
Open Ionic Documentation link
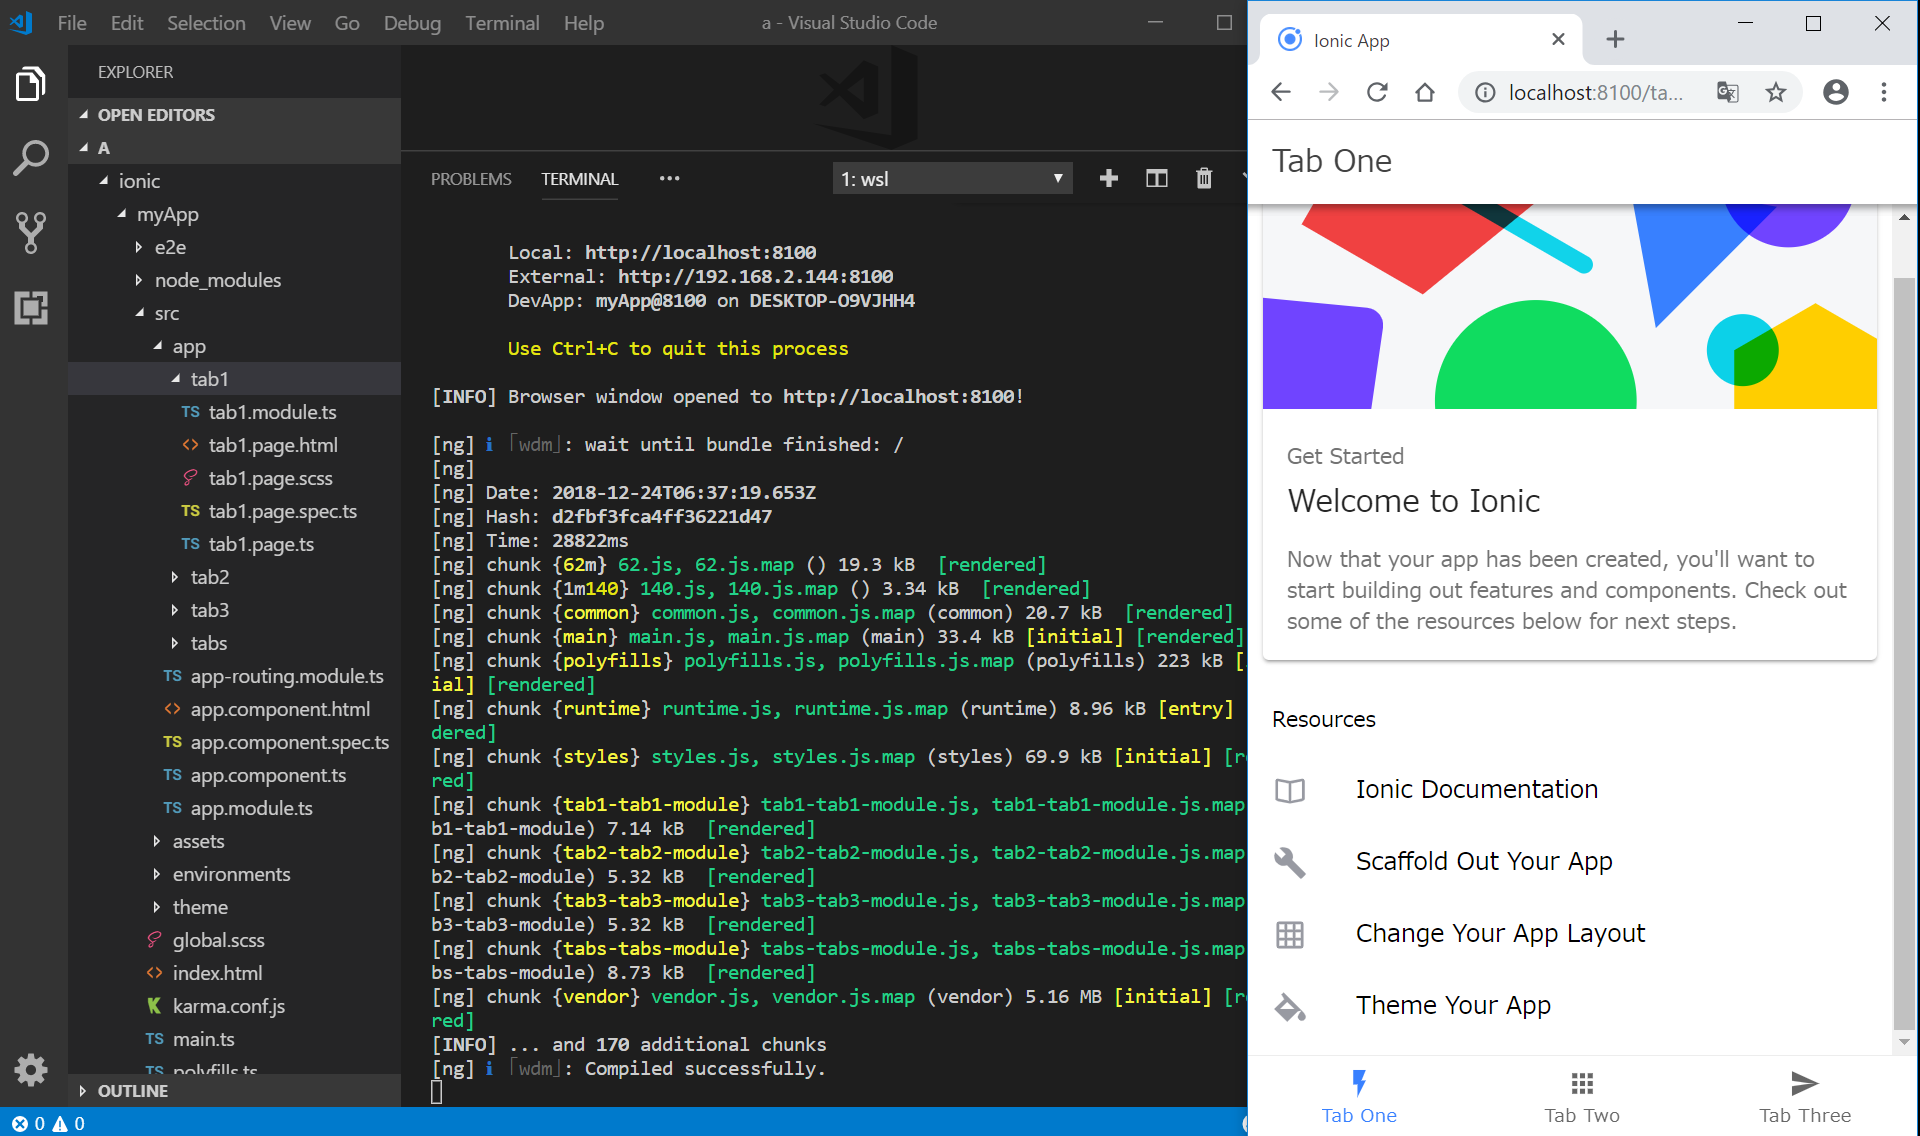coord(1476,790)
